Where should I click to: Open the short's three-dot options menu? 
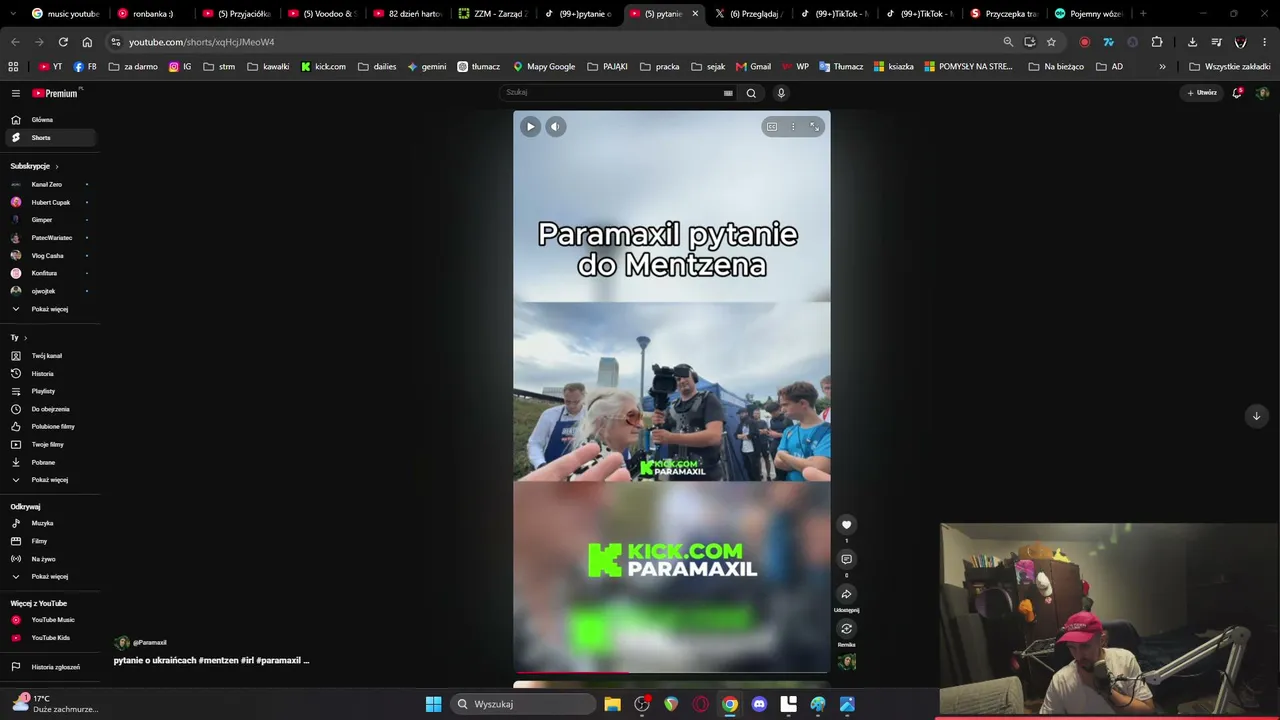click(x=793, y=127)
